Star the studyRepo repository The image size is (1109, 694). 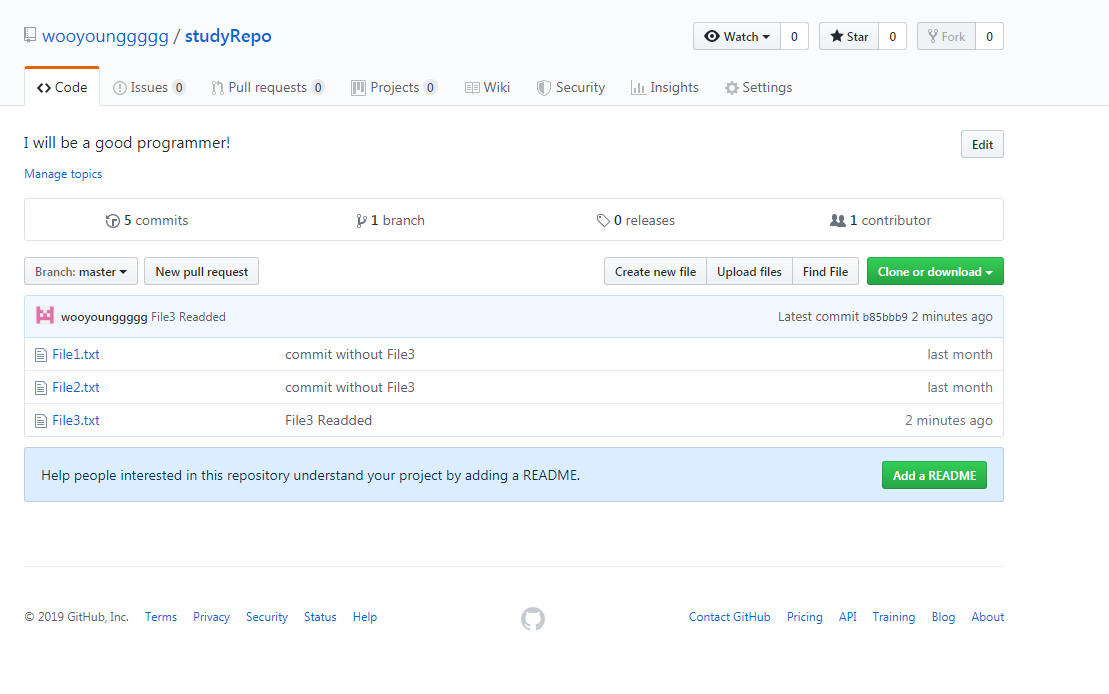(849, 36)
